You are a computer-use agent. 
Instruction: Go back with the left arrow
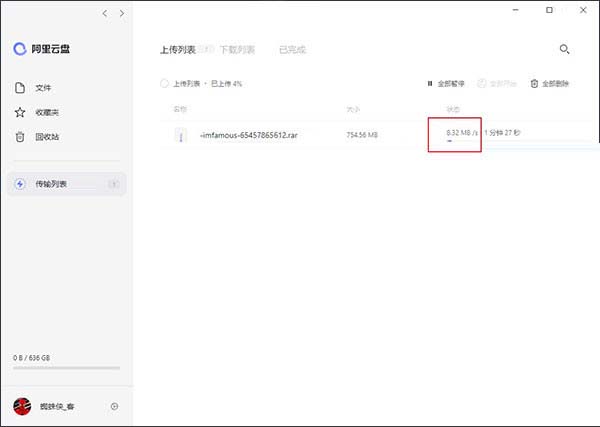[x=105, y=13]
